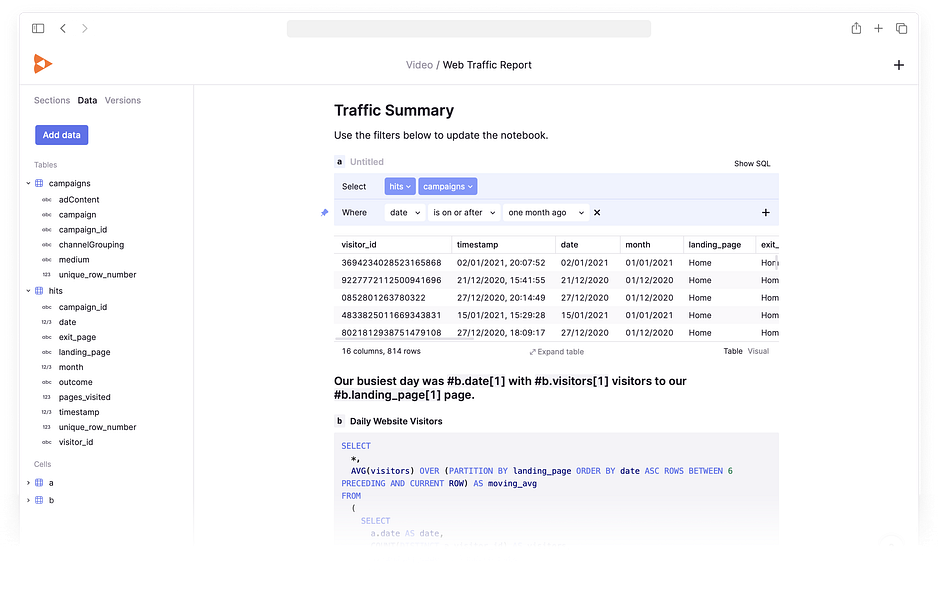Go forward with the browser forward arrow
The width and height of the screenshot is (938, 600).
[84, 28]
